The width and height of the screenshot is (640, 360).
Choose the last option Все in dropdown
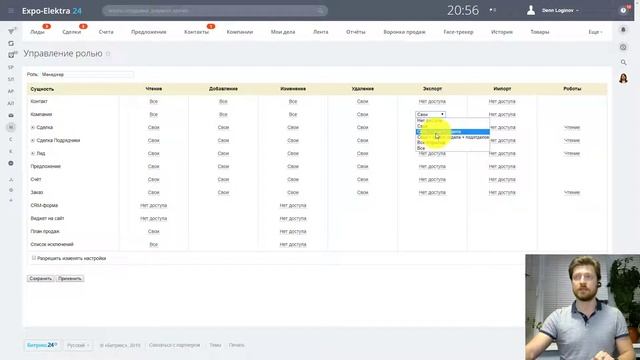(x=452, y=148)
